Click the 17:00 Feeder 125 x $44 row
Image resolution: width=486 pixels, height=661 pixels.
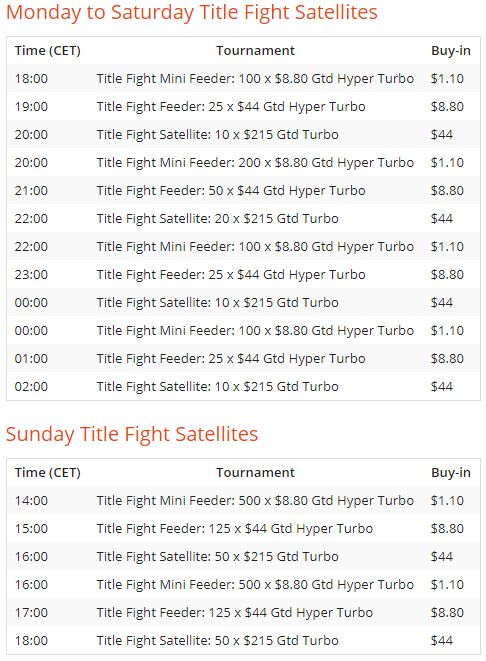point(243,613)
